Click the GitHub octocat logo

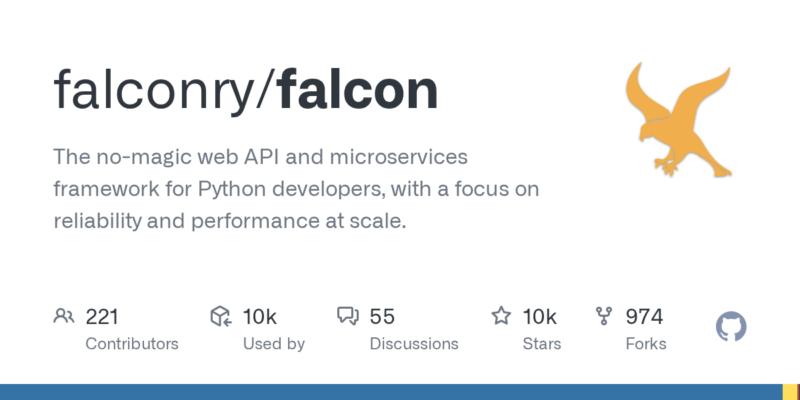[732, 327]
